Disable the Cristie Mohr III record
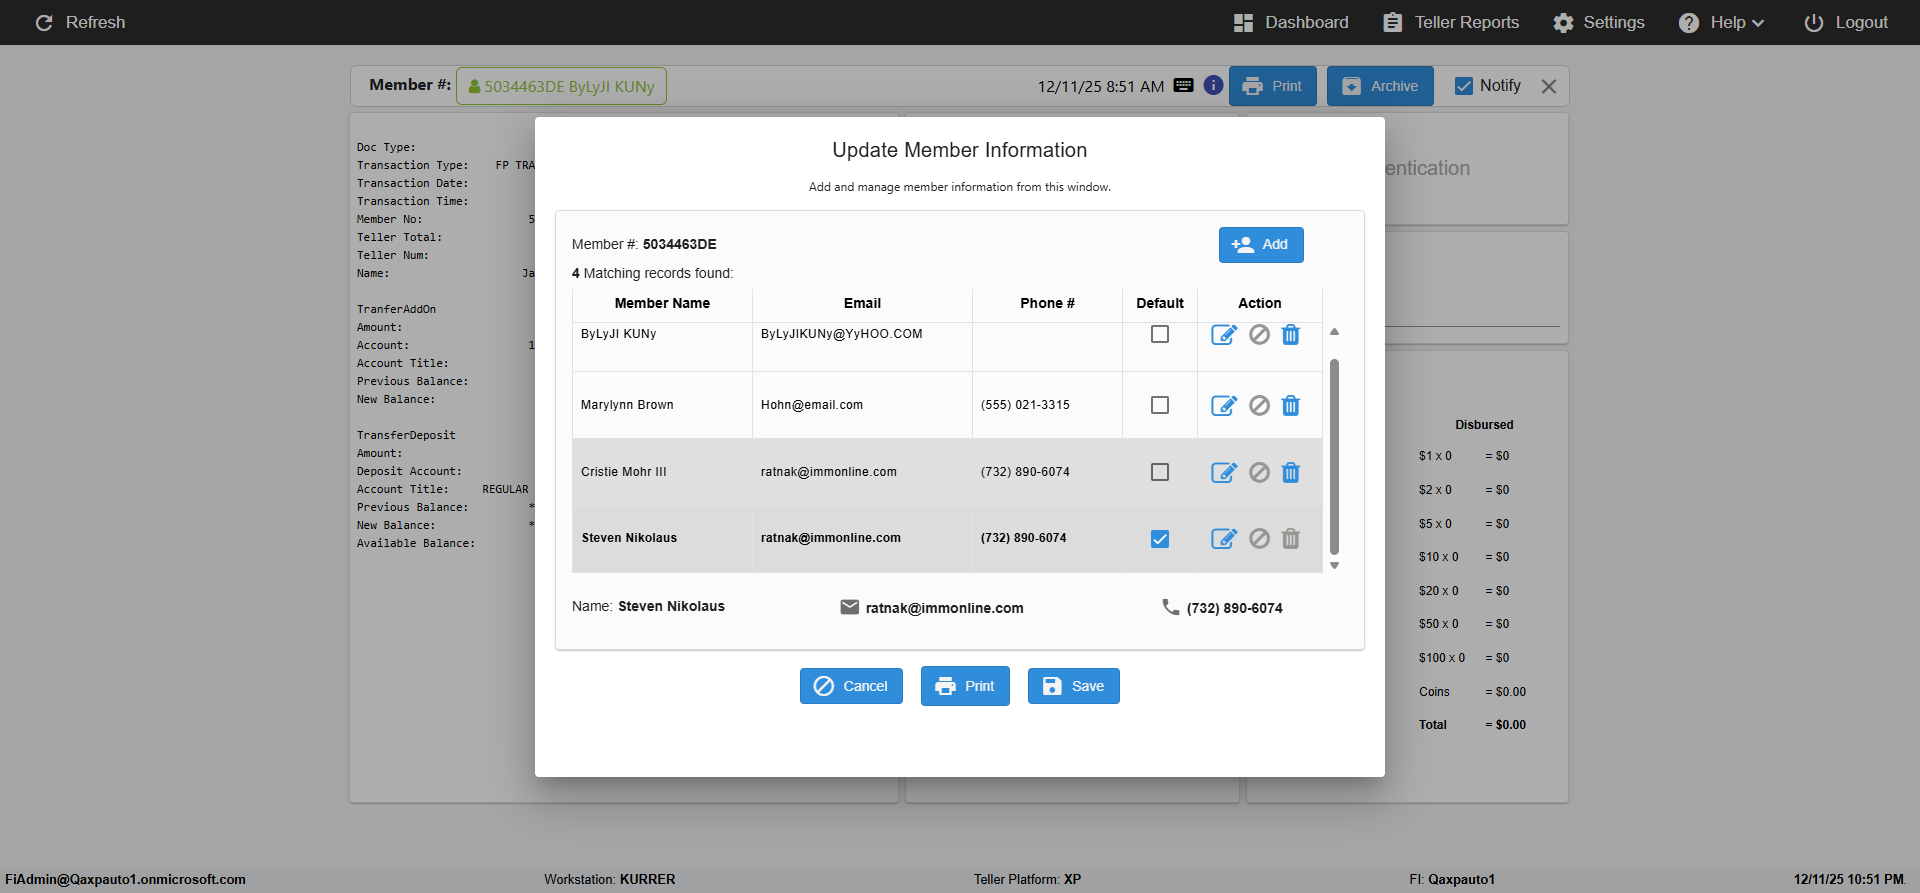The image size is (1920, 893). click(x=1260, y=472)
